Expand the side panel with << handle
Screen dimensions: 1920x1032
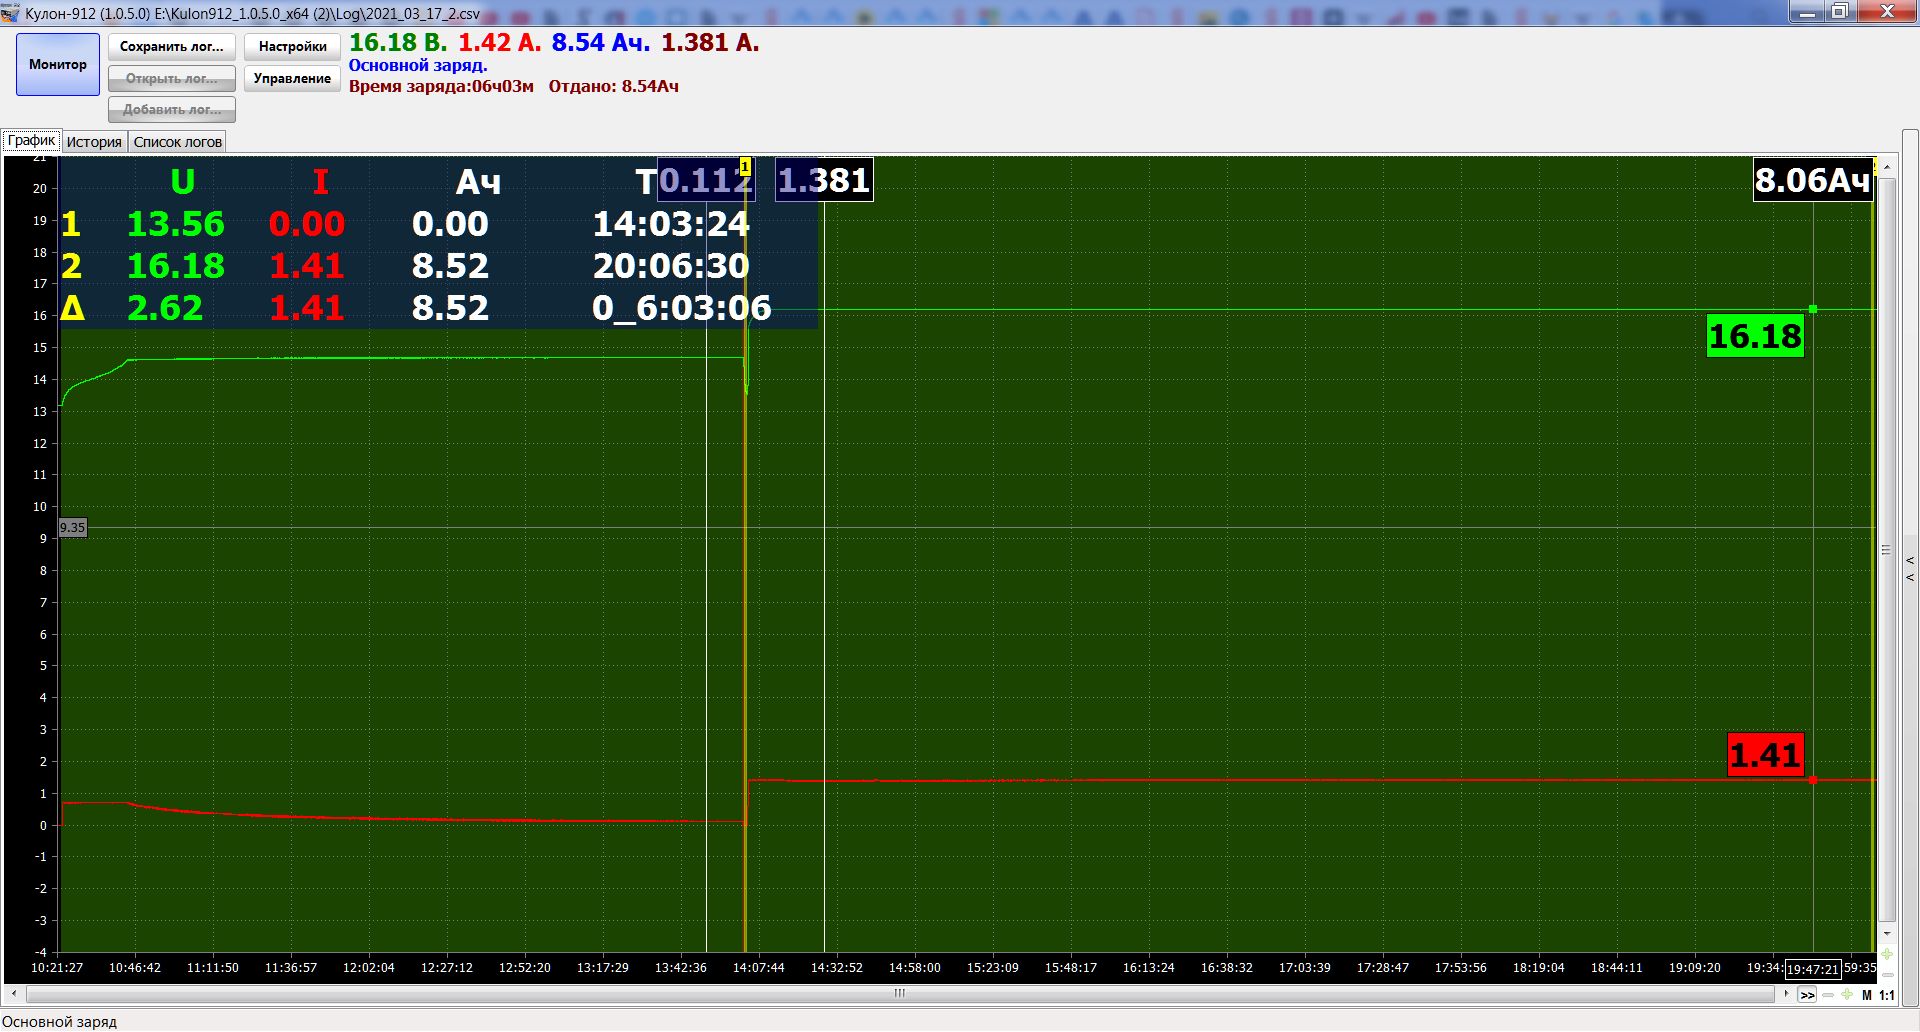point(1910,568)
